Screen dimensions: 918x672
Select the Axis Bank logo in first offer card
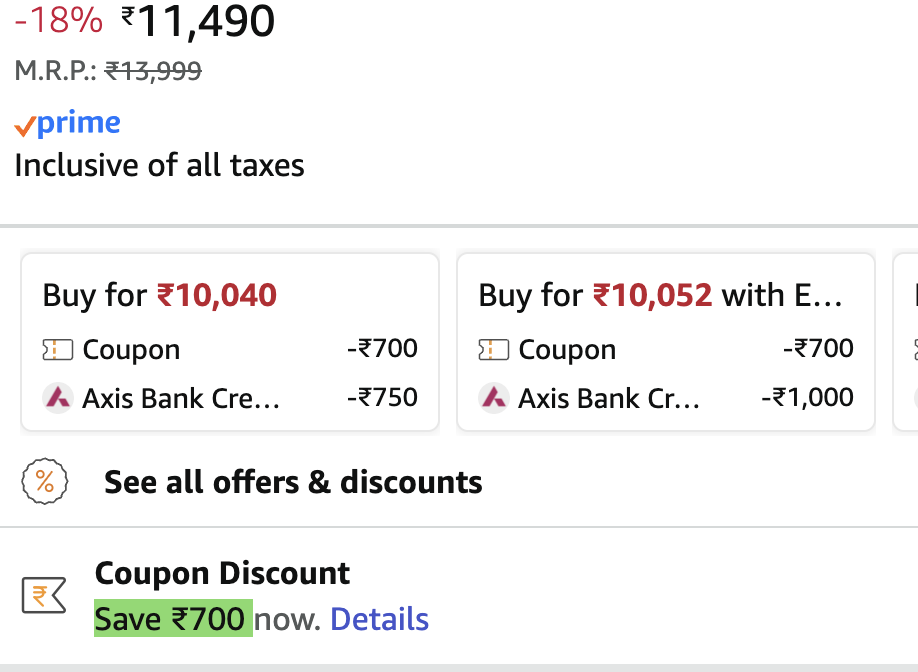pos(58,397)
